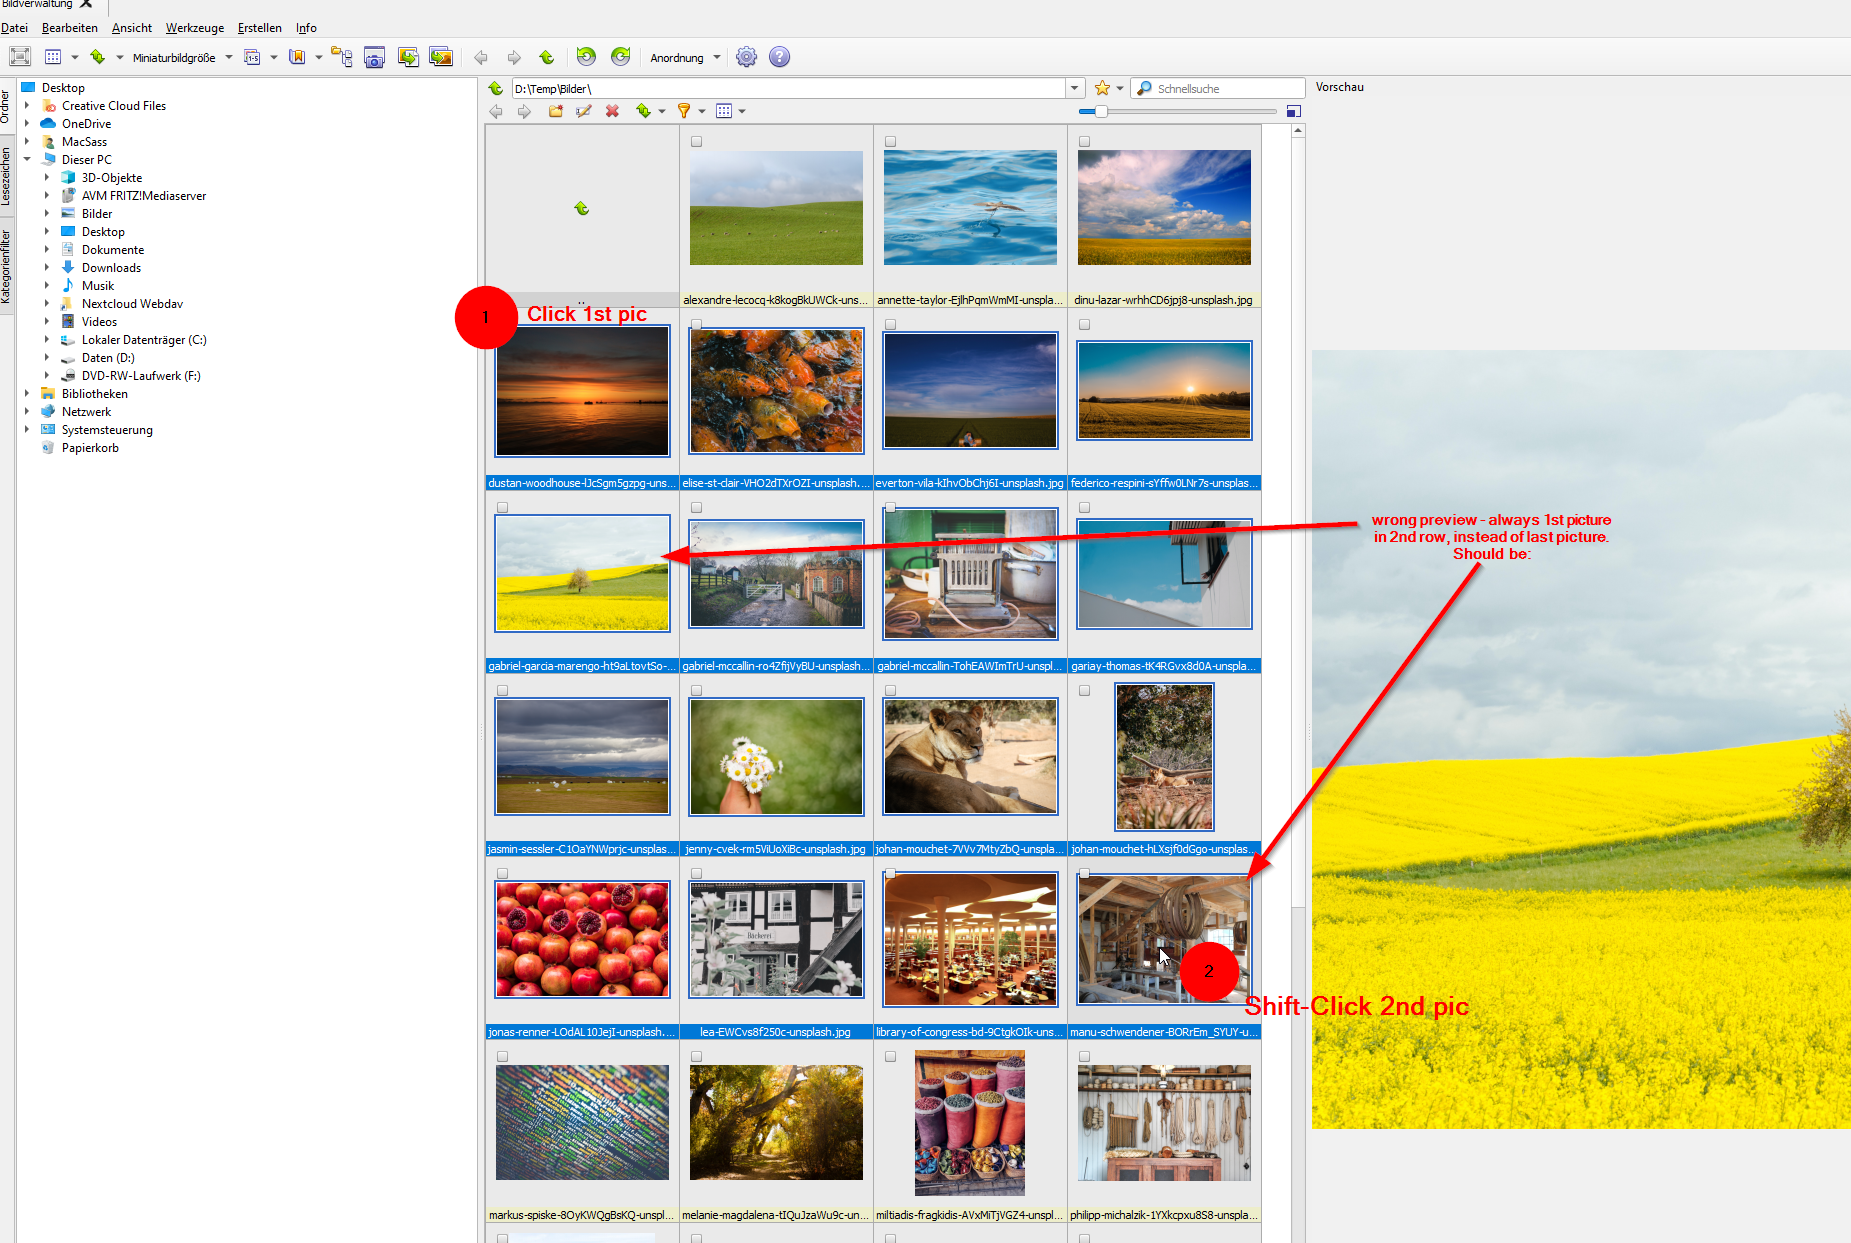Click the bookmark icon in main toolbar
Image resolution: width=1851 pixels, height=1243 pixels.
coord(297,57)
